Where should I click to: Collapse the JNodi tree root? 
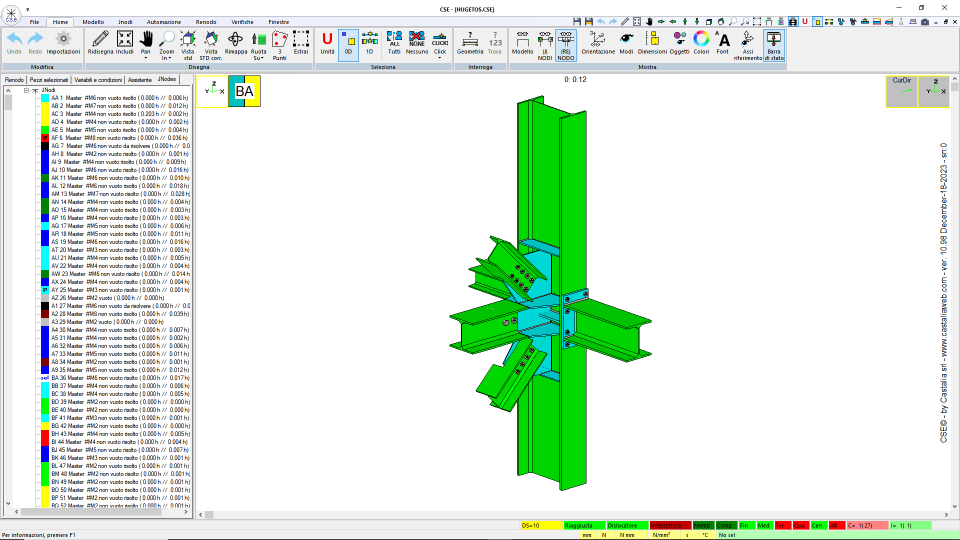tap(26, 90)
